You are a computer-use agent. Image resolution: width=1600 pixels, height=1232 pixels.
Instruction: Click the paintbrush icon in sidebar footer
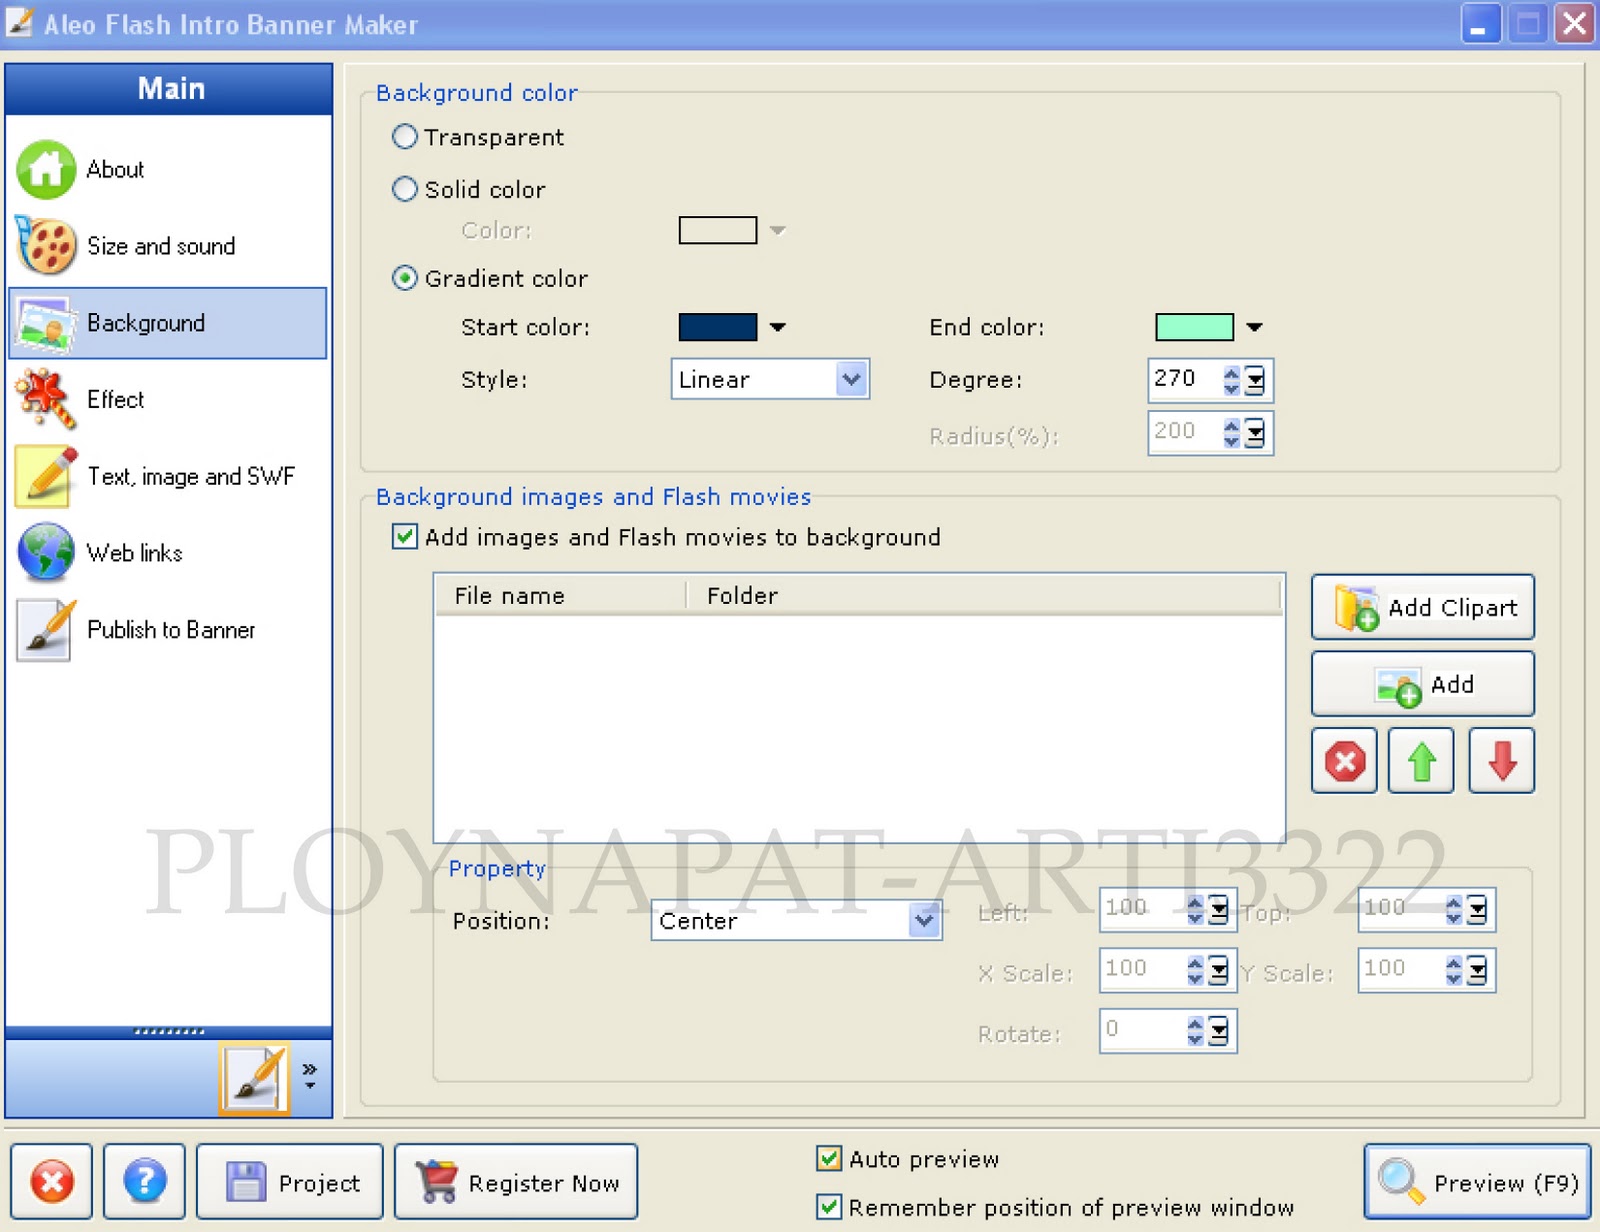pyautogui.click(x=255, y=1079)
